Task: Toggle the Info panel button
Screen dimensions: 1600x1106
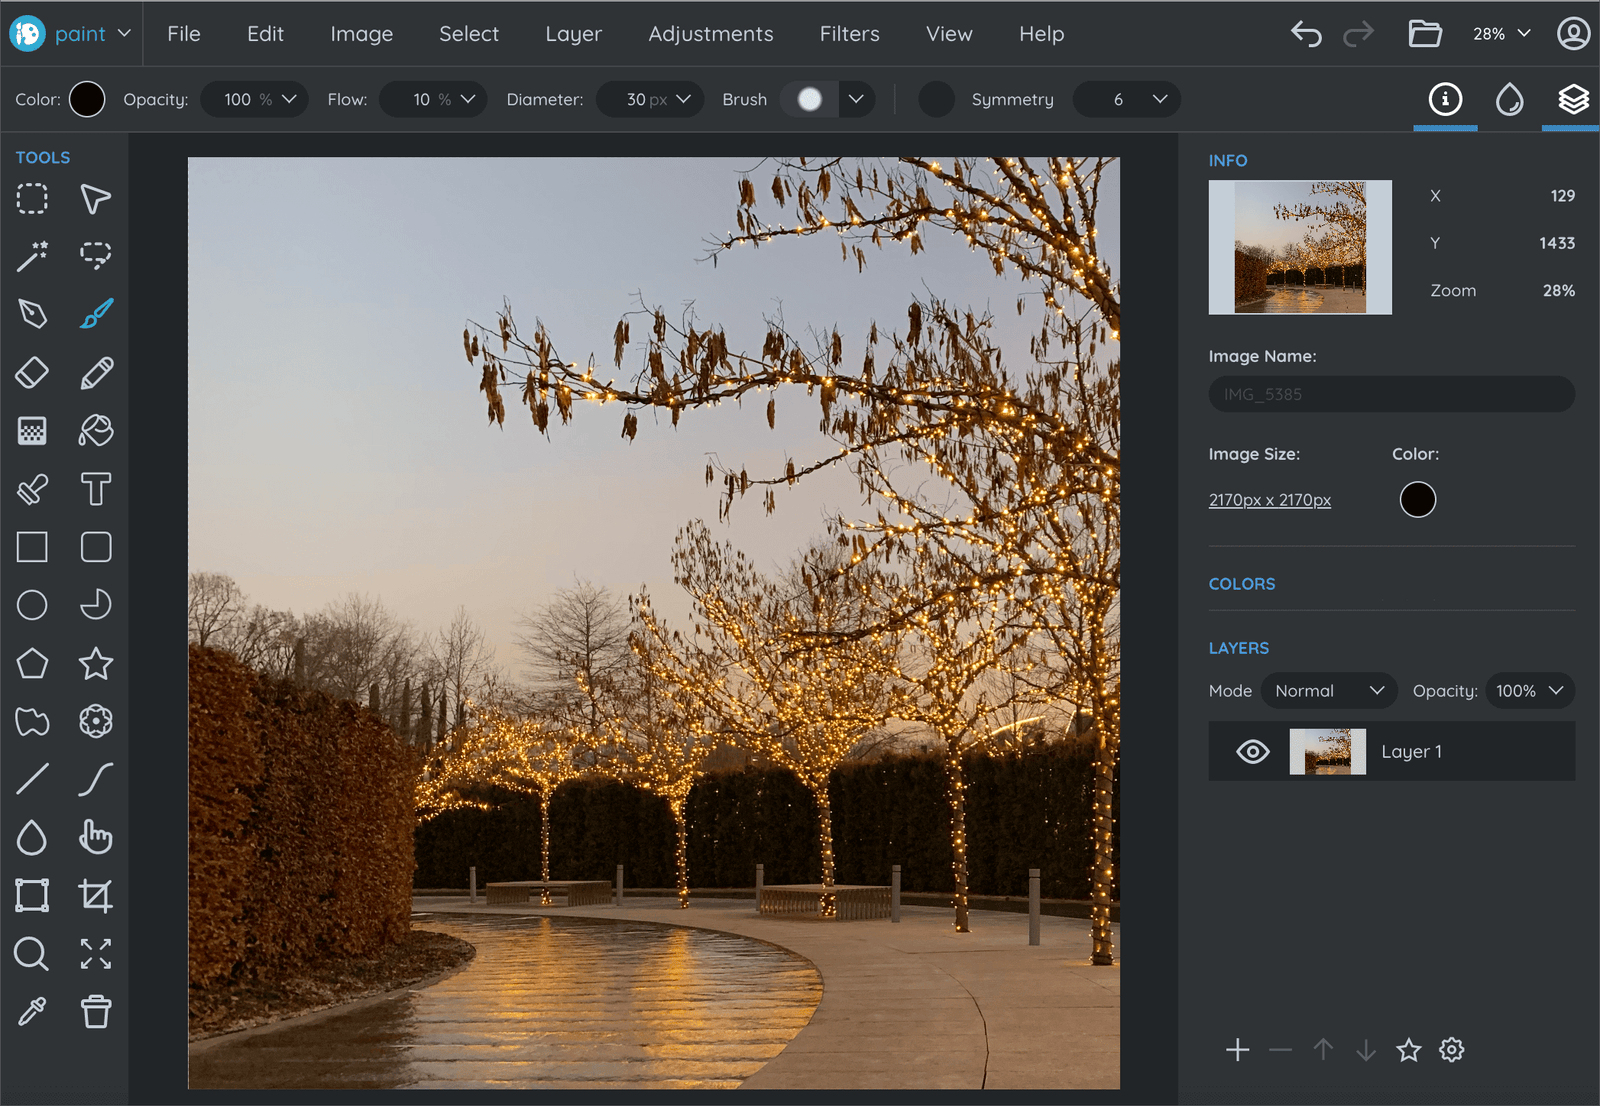Action: pos(1445,100)
